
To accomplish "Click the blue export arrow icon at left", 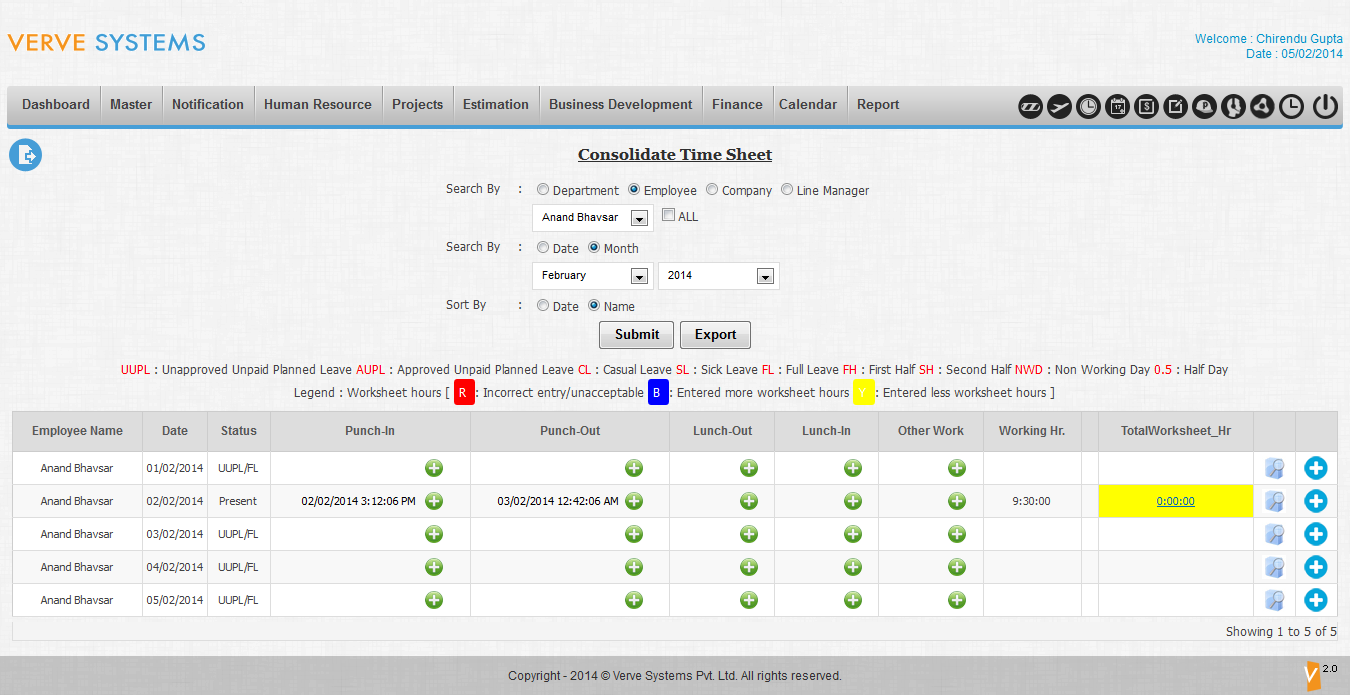I will pyautogui.click(x=26, y=155).
